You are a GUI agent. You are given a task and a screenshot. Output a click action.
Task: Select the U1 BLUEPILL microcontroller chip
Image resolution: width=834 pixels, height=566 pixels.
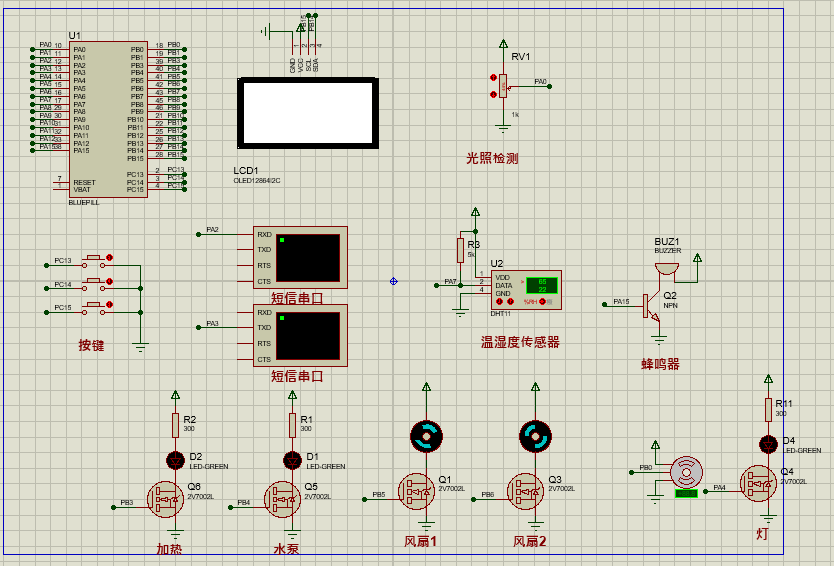(108, 119)
